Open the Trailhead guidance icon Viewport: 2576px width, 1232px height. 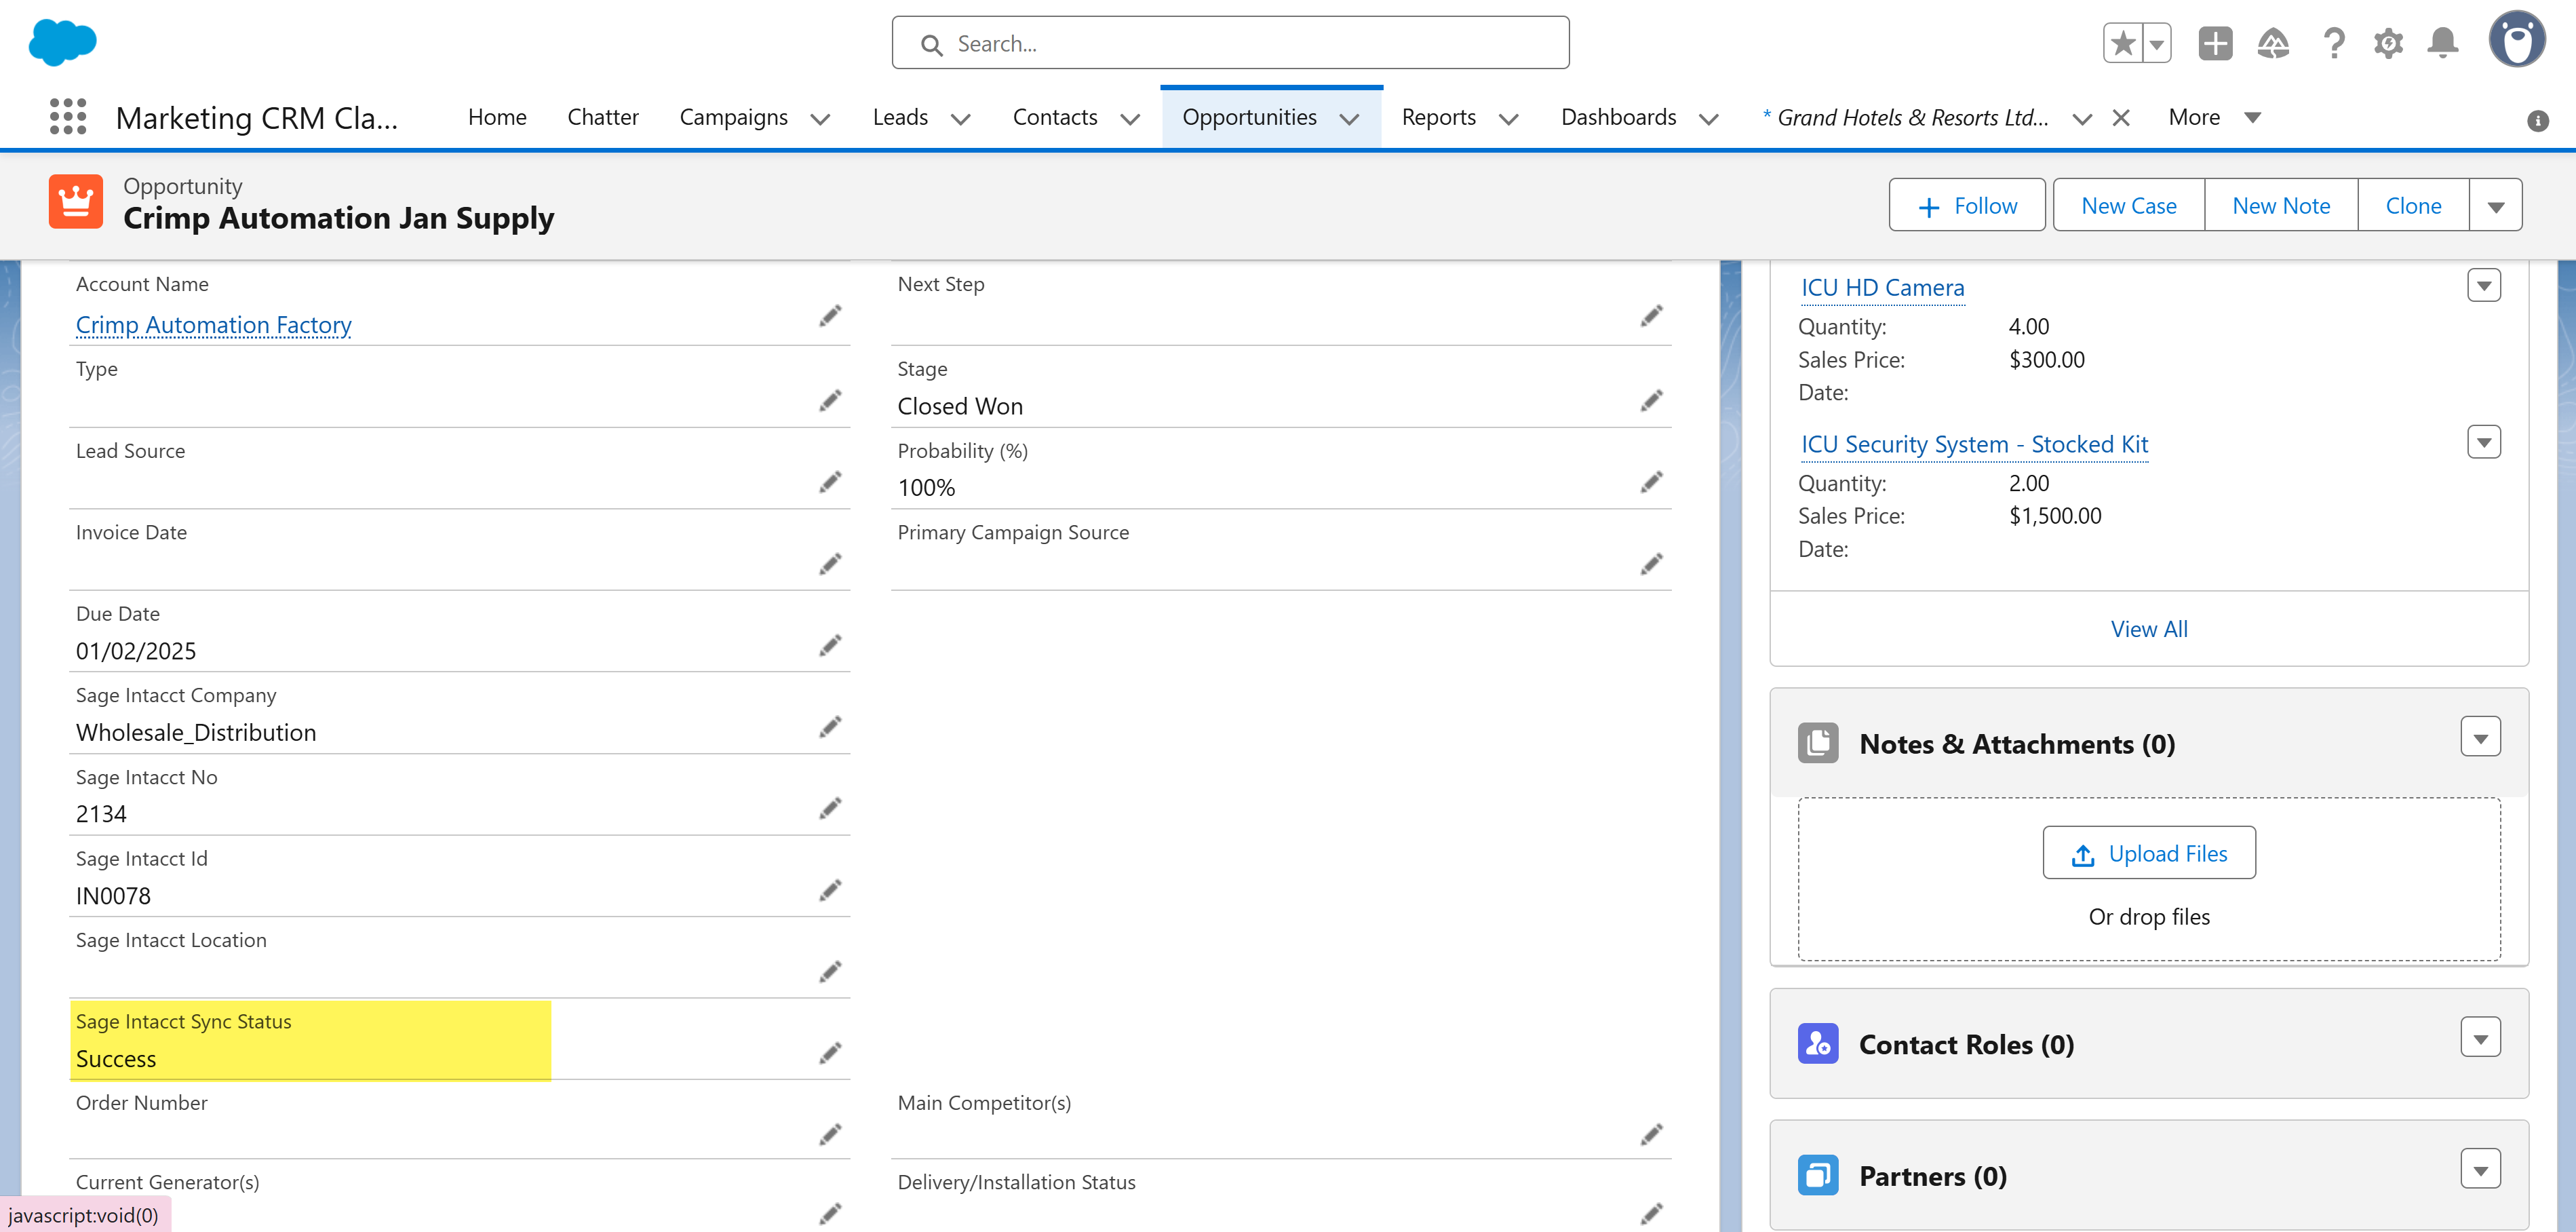coord(2273,43)
